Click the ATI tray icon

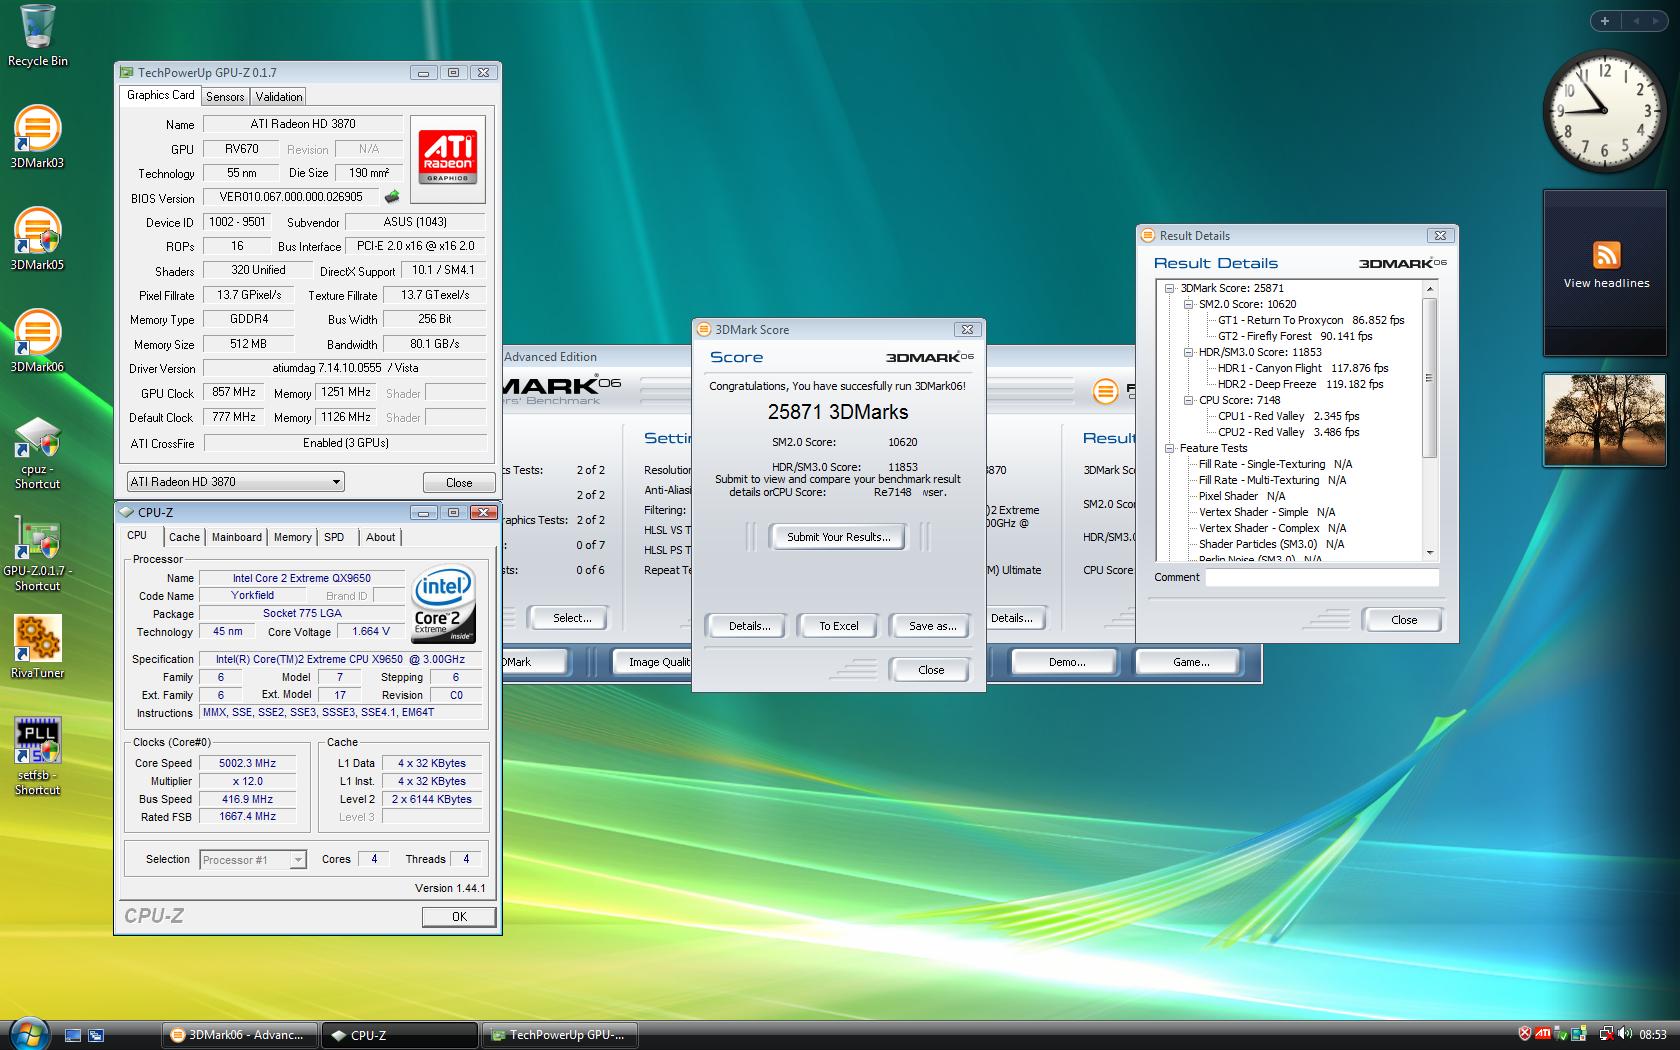click(1543, 1034)
